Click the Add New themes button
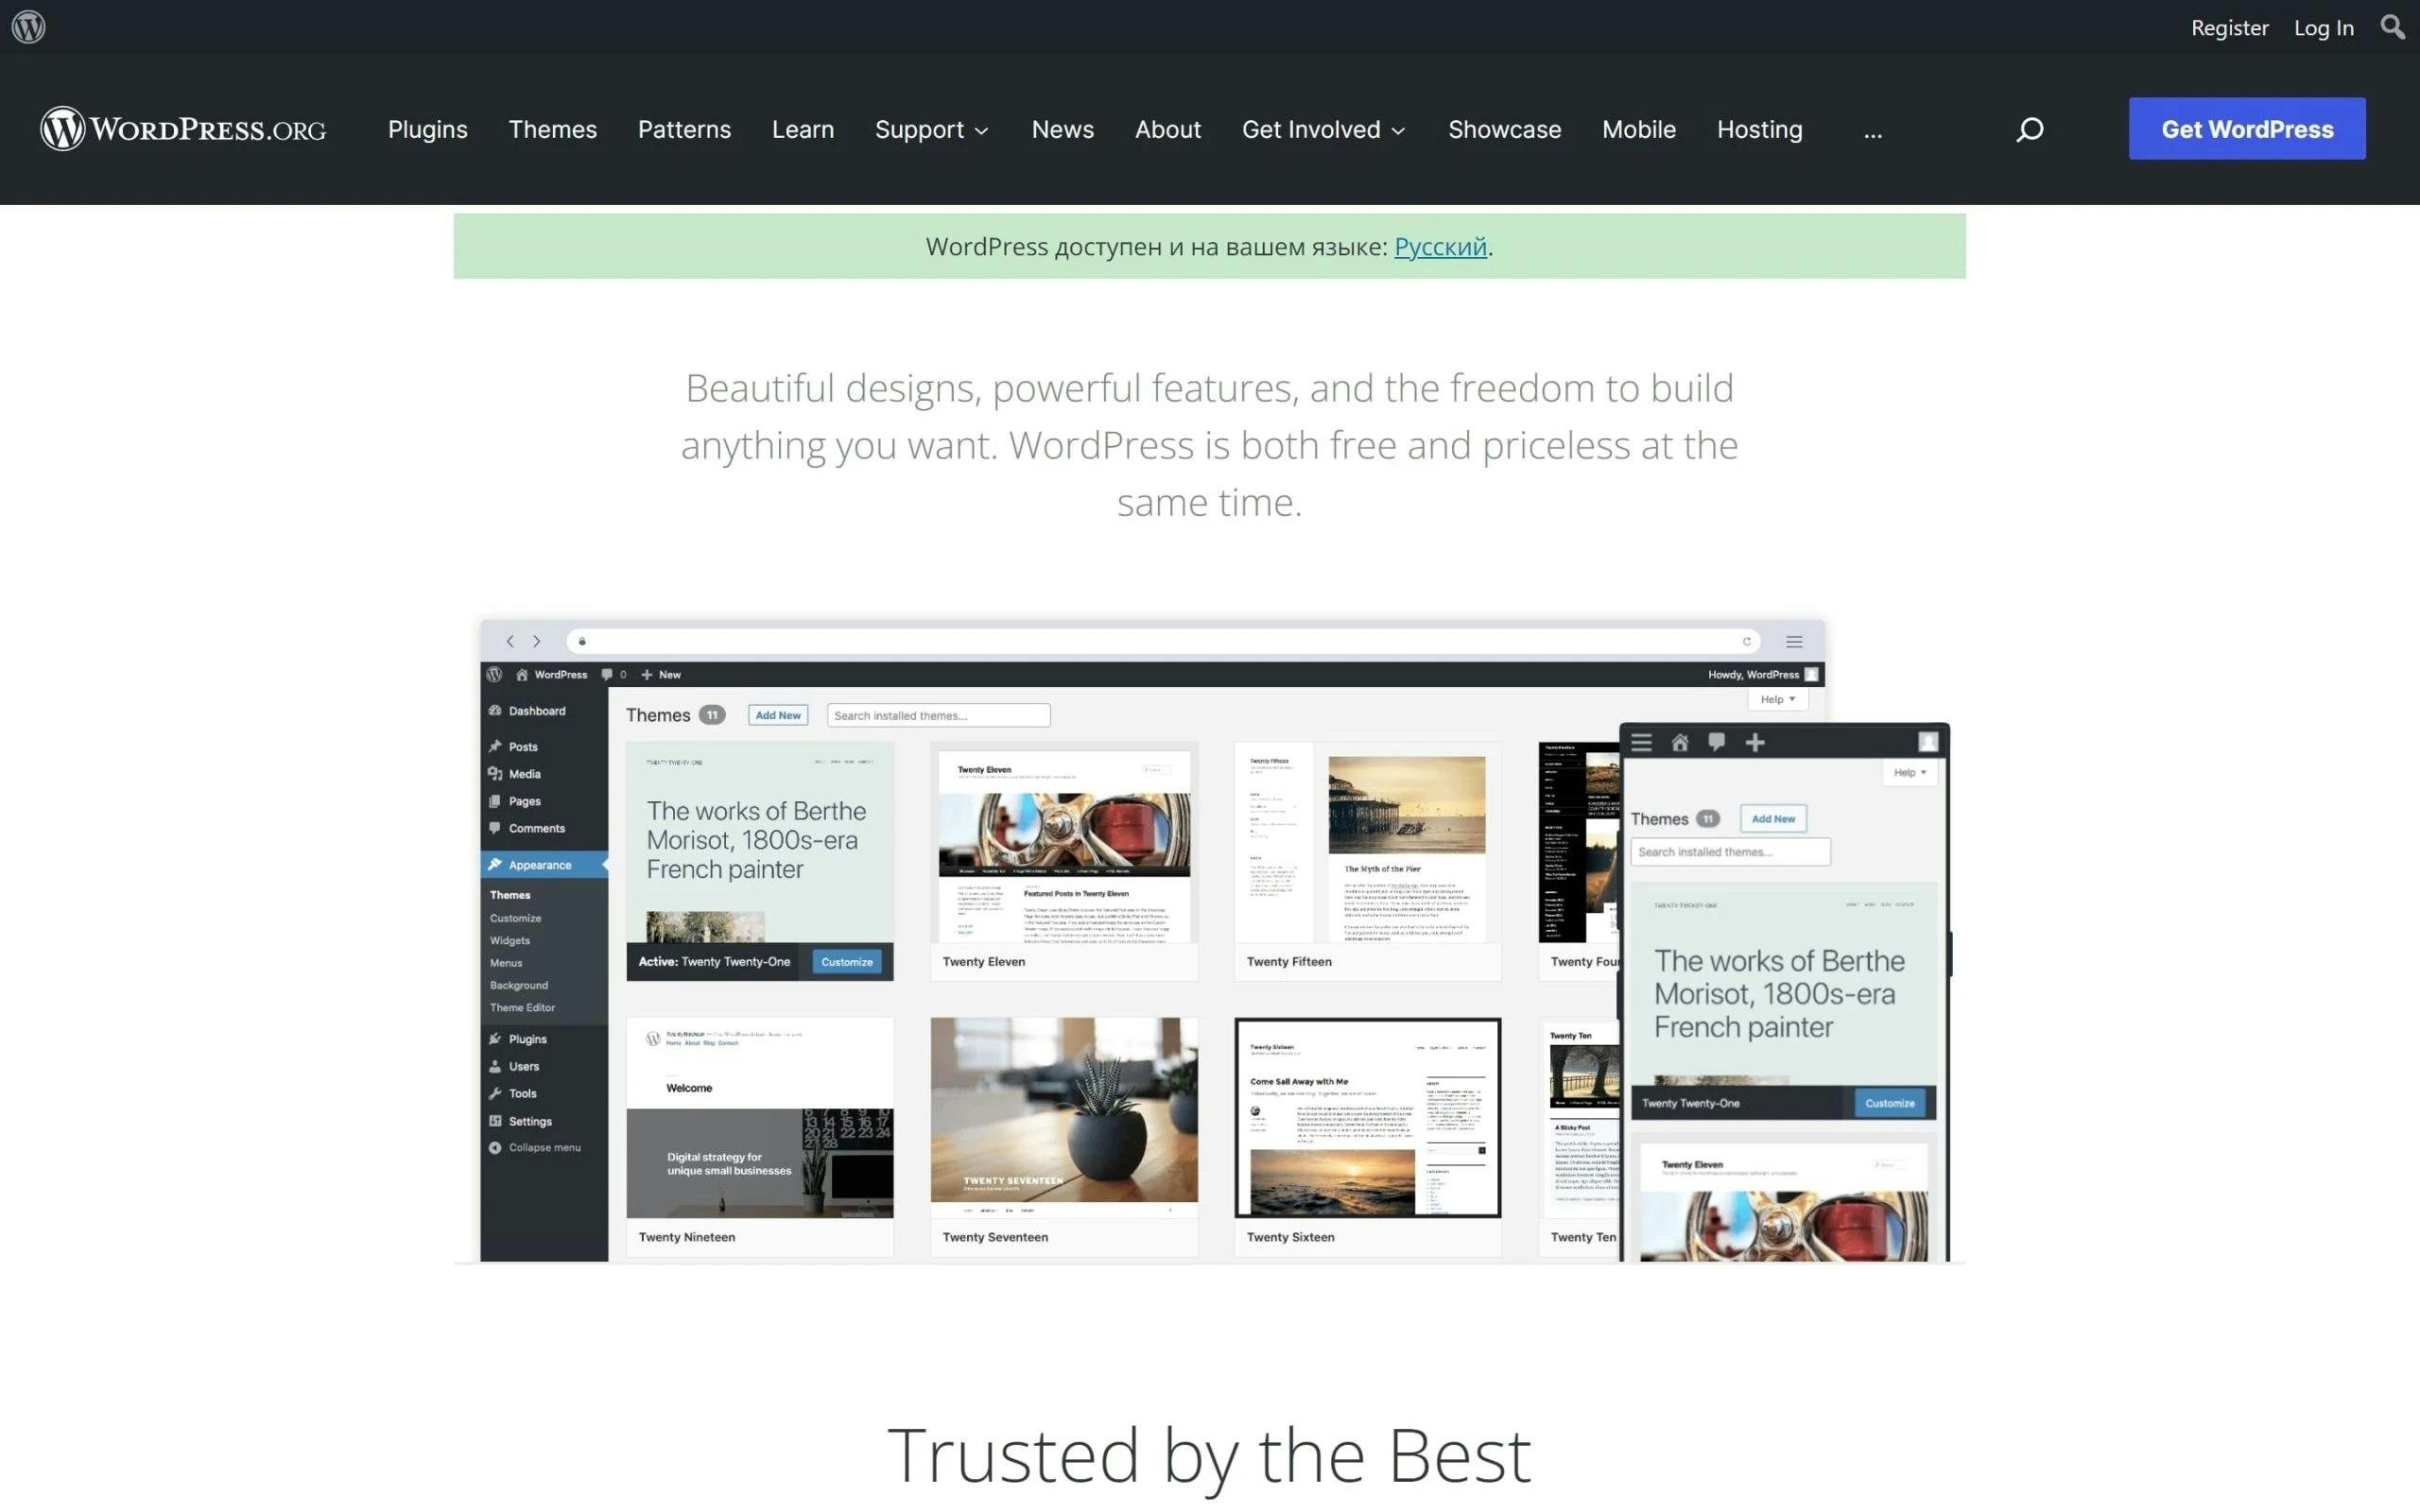Screen dimensions: 2420x1512 point(777,714)
